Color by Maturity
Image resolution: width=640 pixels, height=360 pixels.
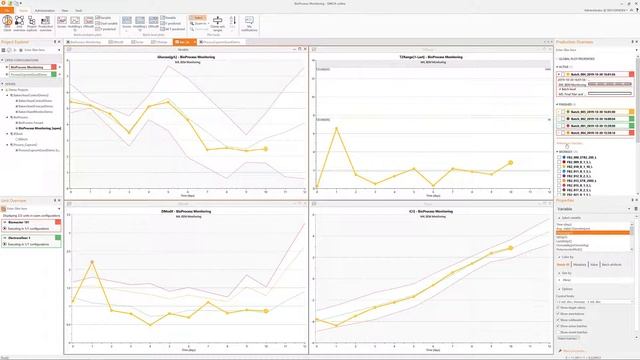pyautogui.click(x=579, y=265)
